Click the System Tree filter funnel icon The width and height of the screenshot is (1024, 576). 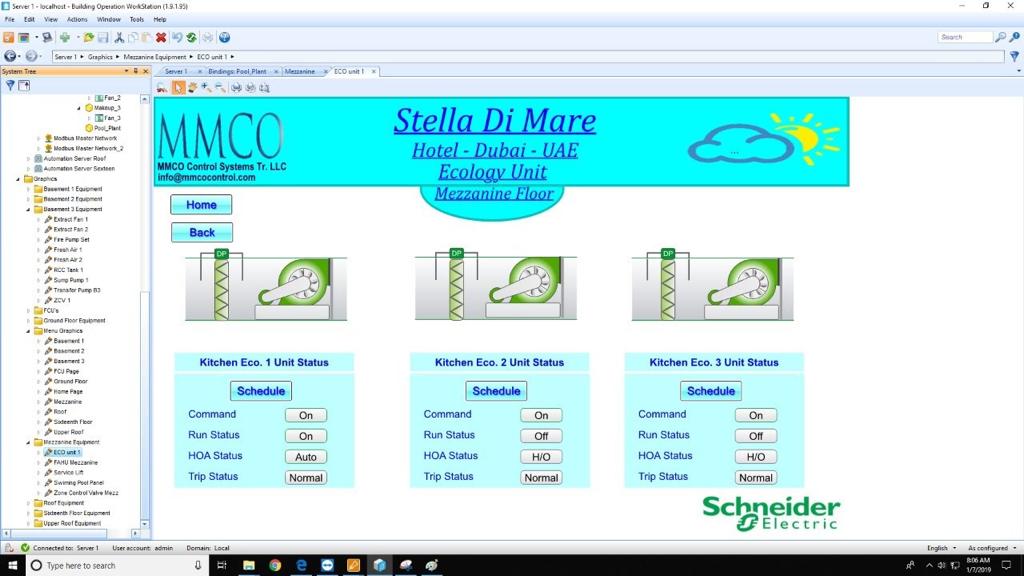(10, 86)
